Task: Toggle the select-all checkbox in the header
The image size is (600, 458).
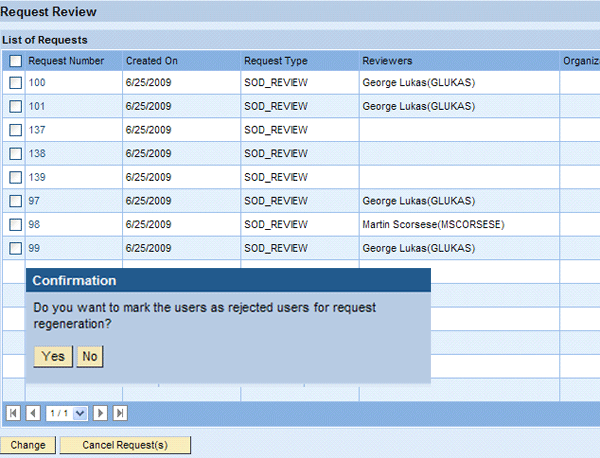Action: tap(15, 61)
